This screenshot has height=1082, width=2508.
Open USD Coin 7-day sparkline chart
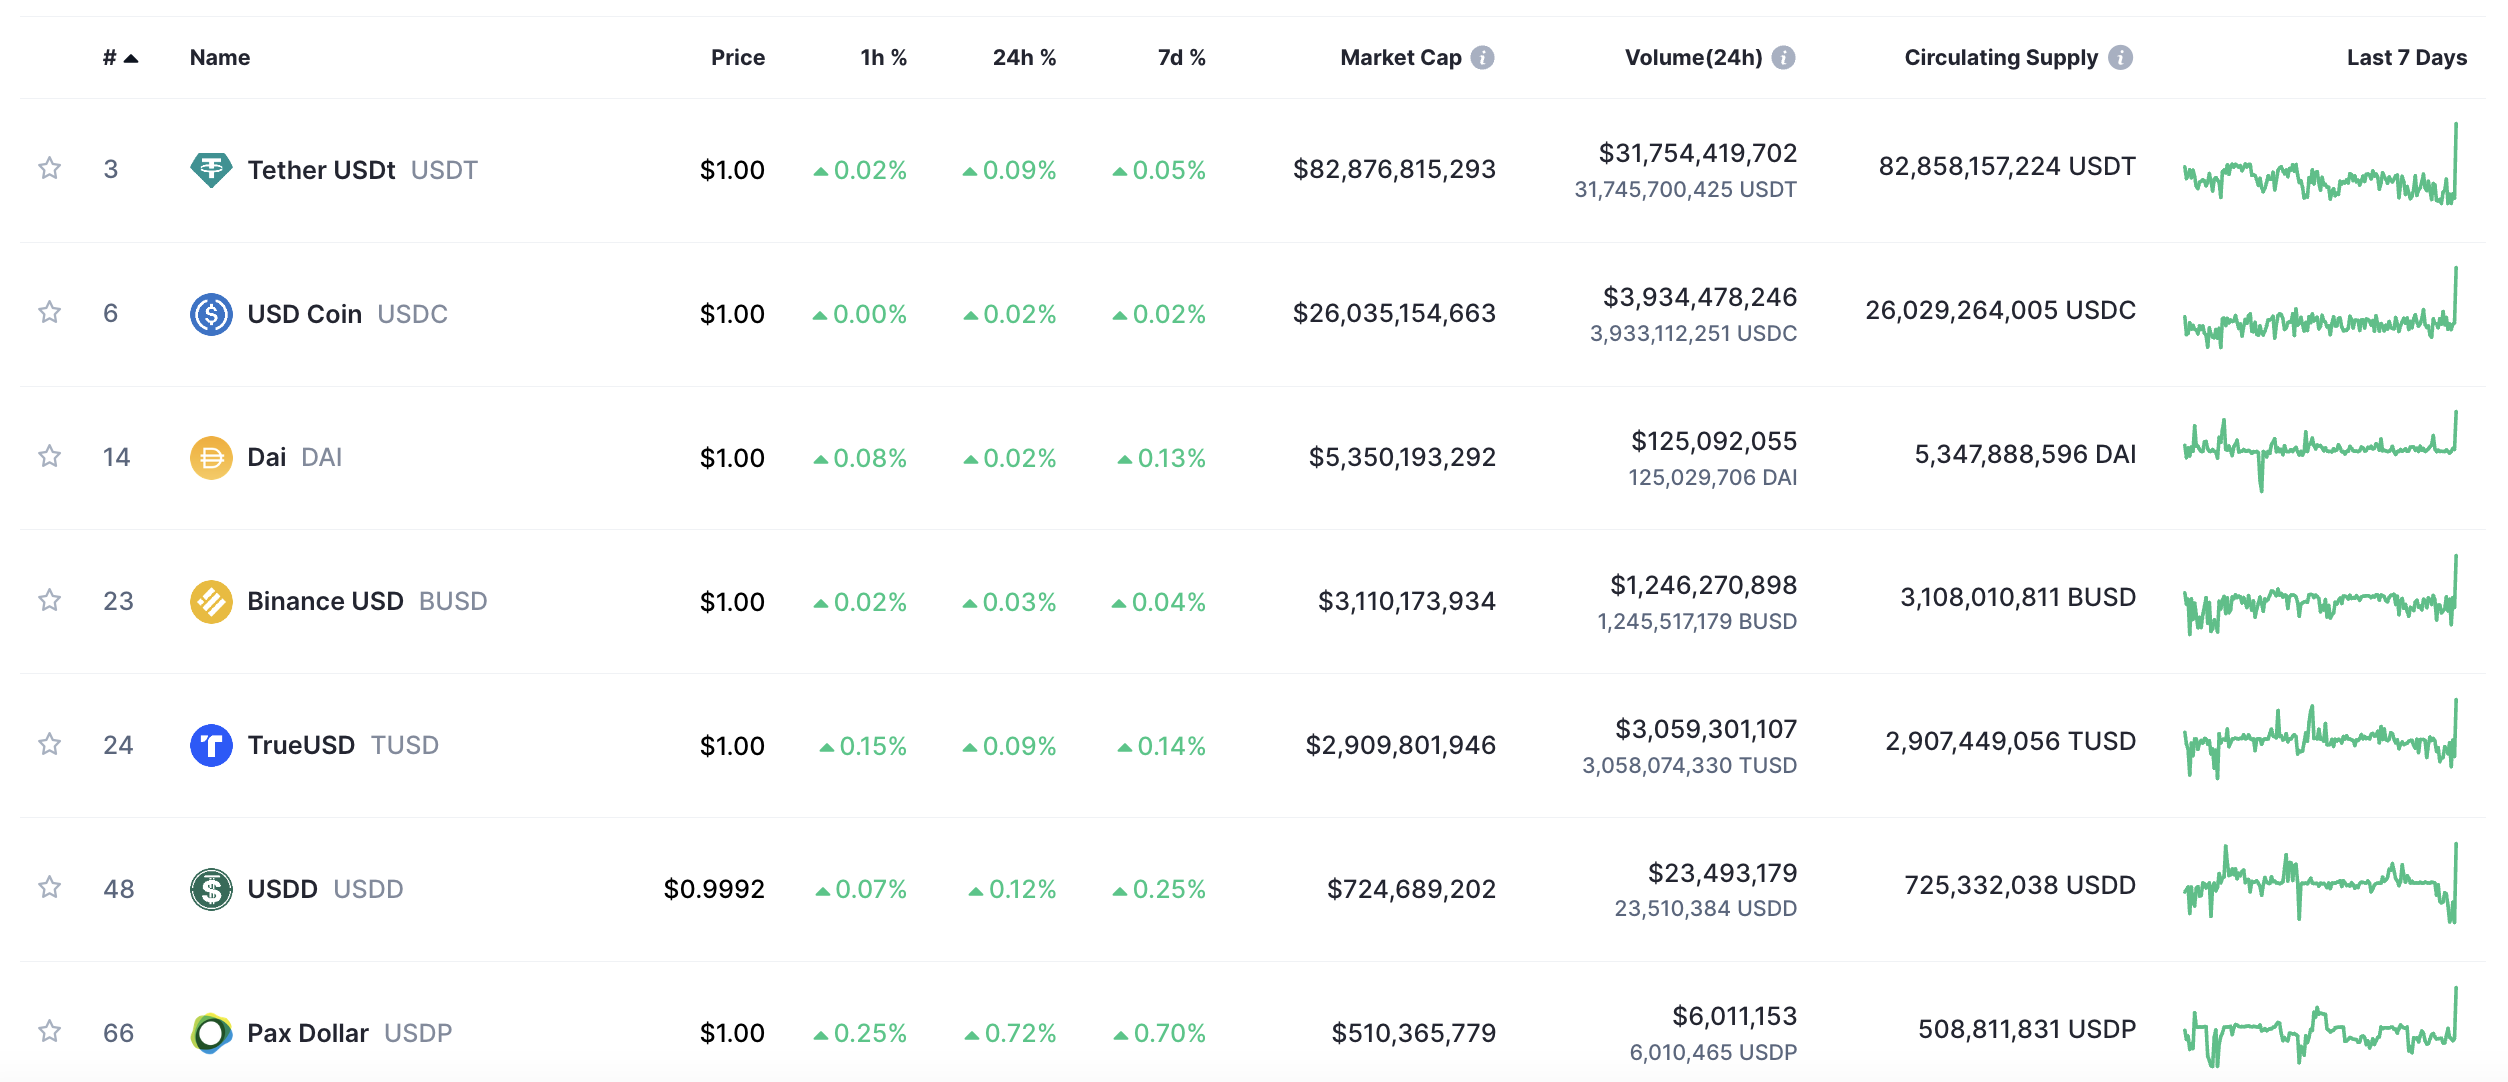(x=2320, y=312)
